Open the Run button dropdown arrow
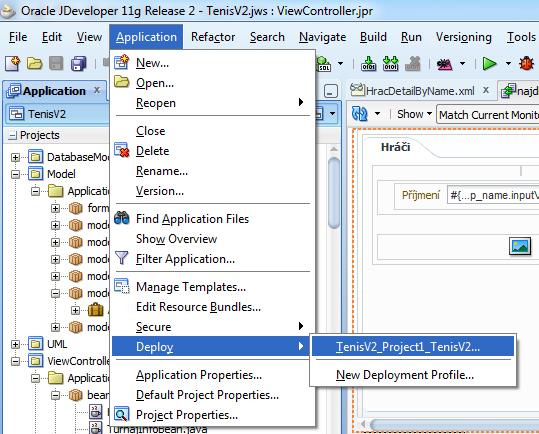Screen dimensions: 539x434 pyautogui.click(x=508, y=64)
